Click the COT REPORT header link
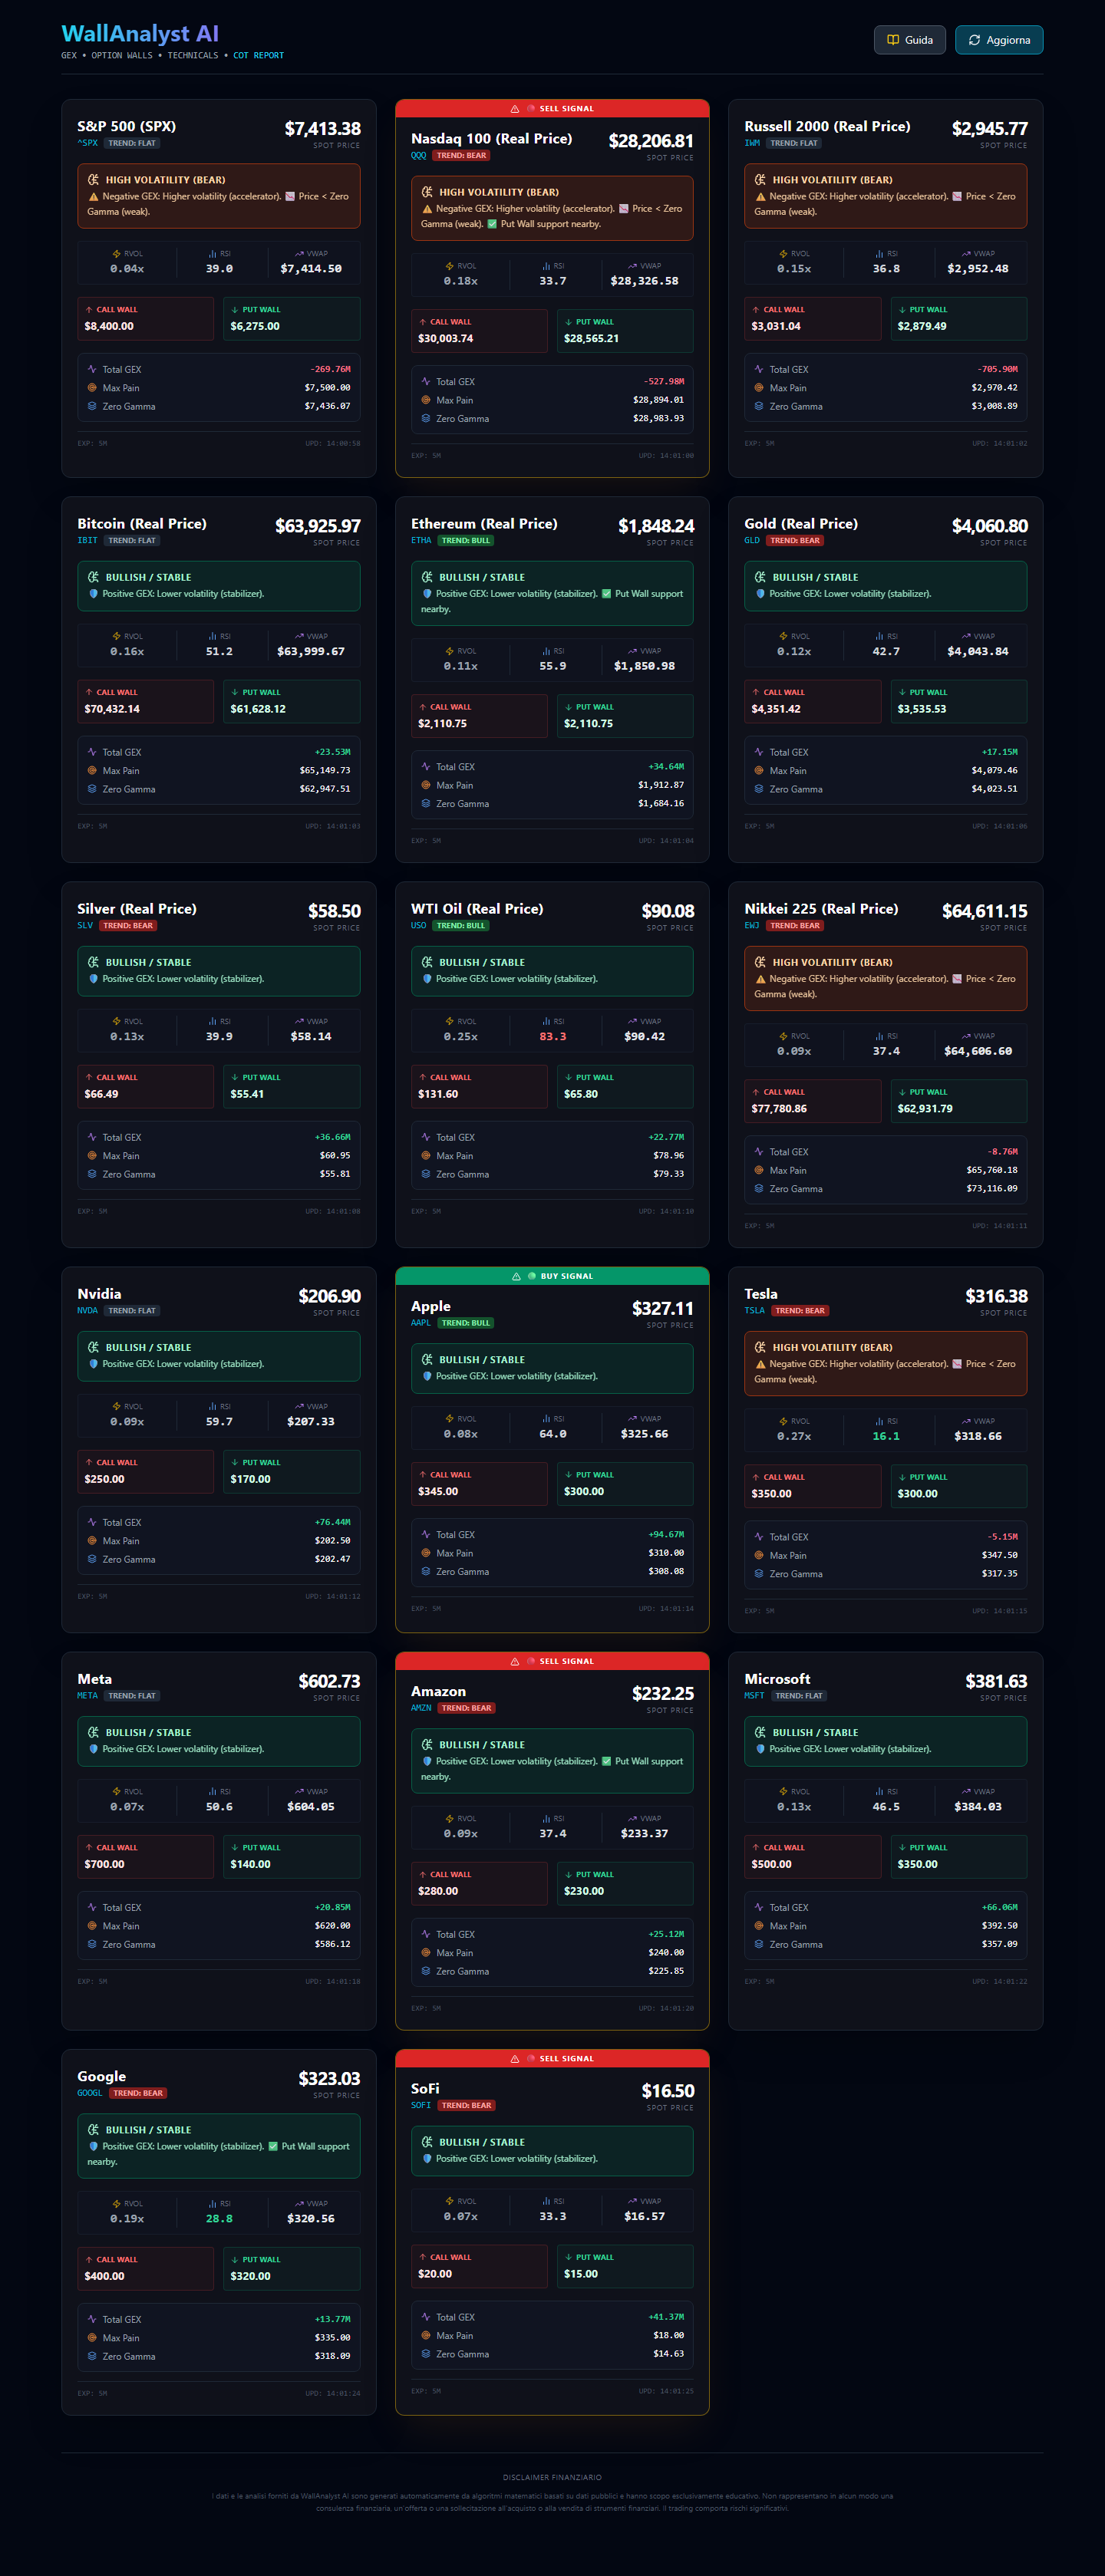1105x2576 pixels. coord(258,56)
